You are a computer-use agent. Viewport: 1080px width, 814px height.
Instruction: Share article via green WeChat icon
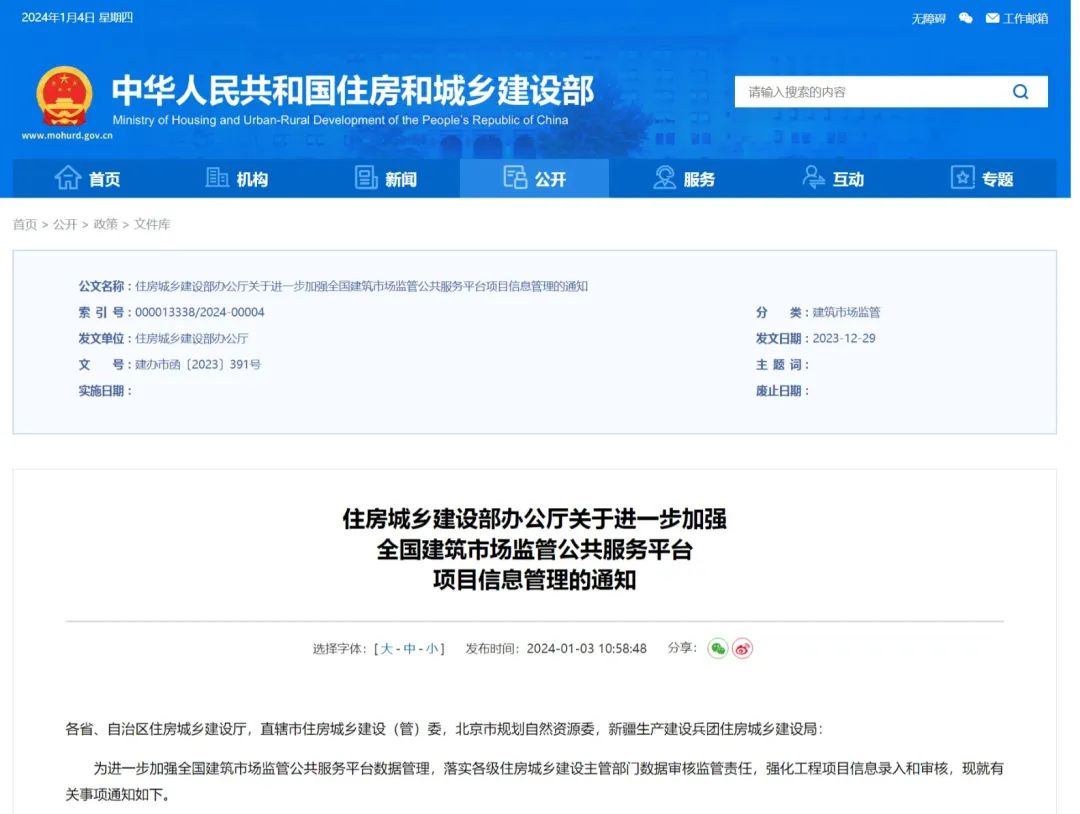717,648
